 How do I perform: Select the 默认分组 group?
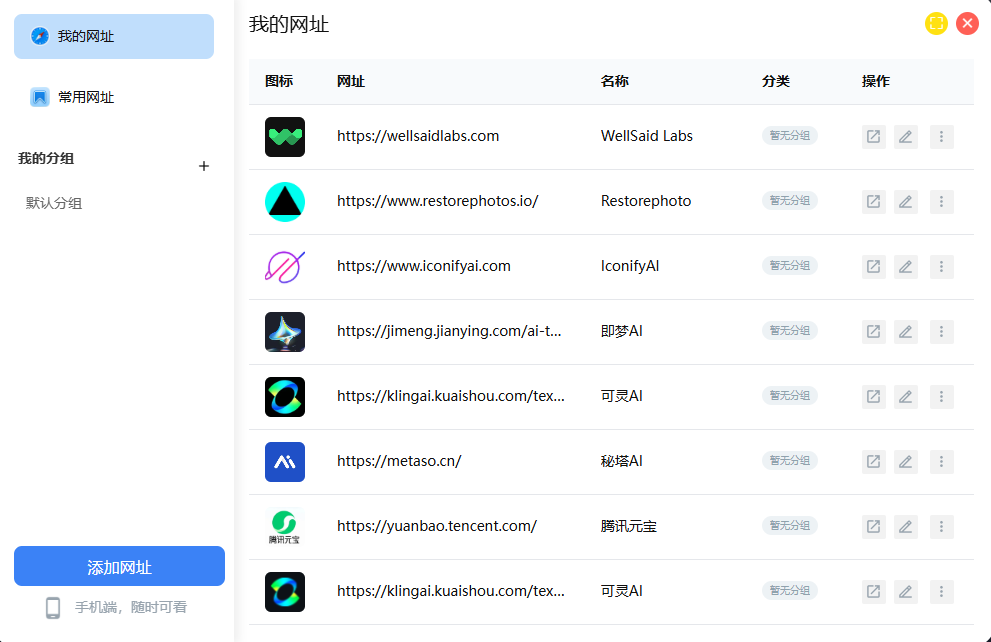(54, 203)
